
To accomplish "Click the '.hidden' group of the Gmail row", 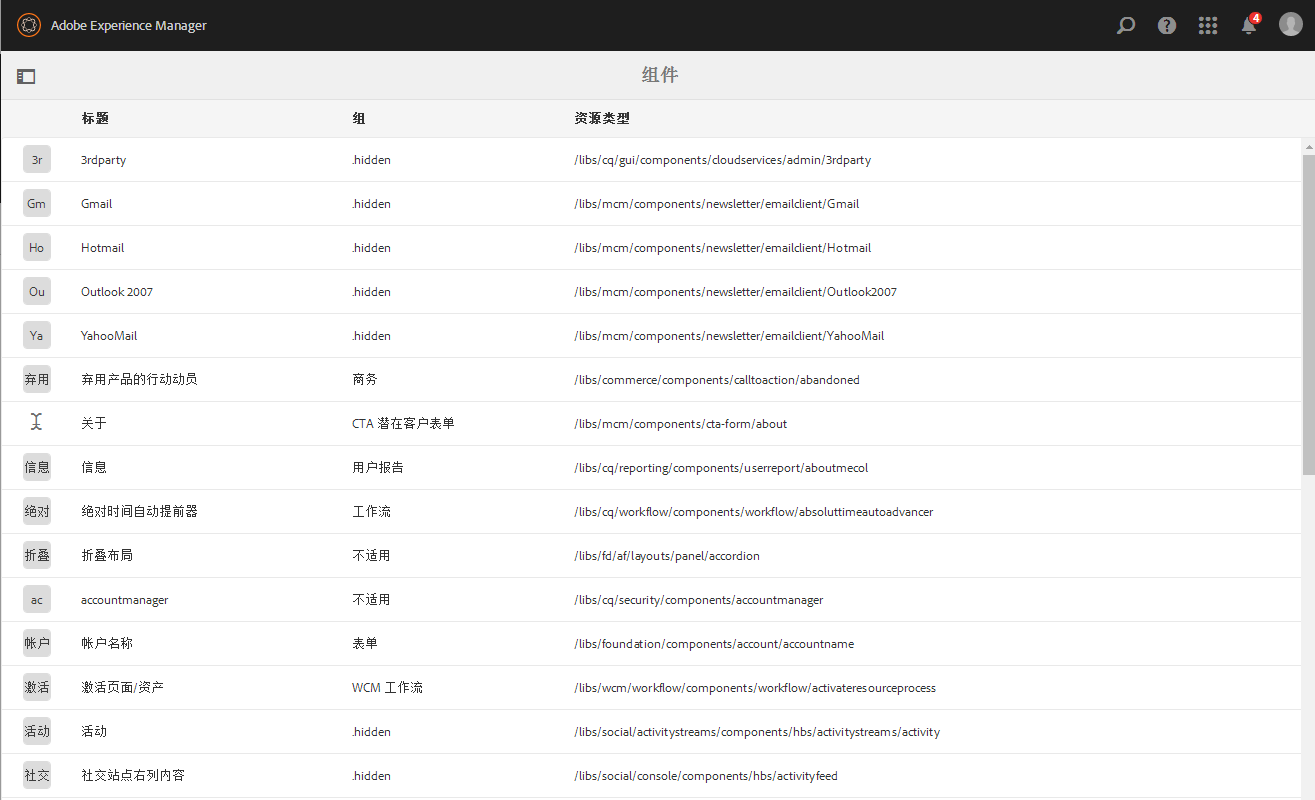I will [x=371, y=204].
